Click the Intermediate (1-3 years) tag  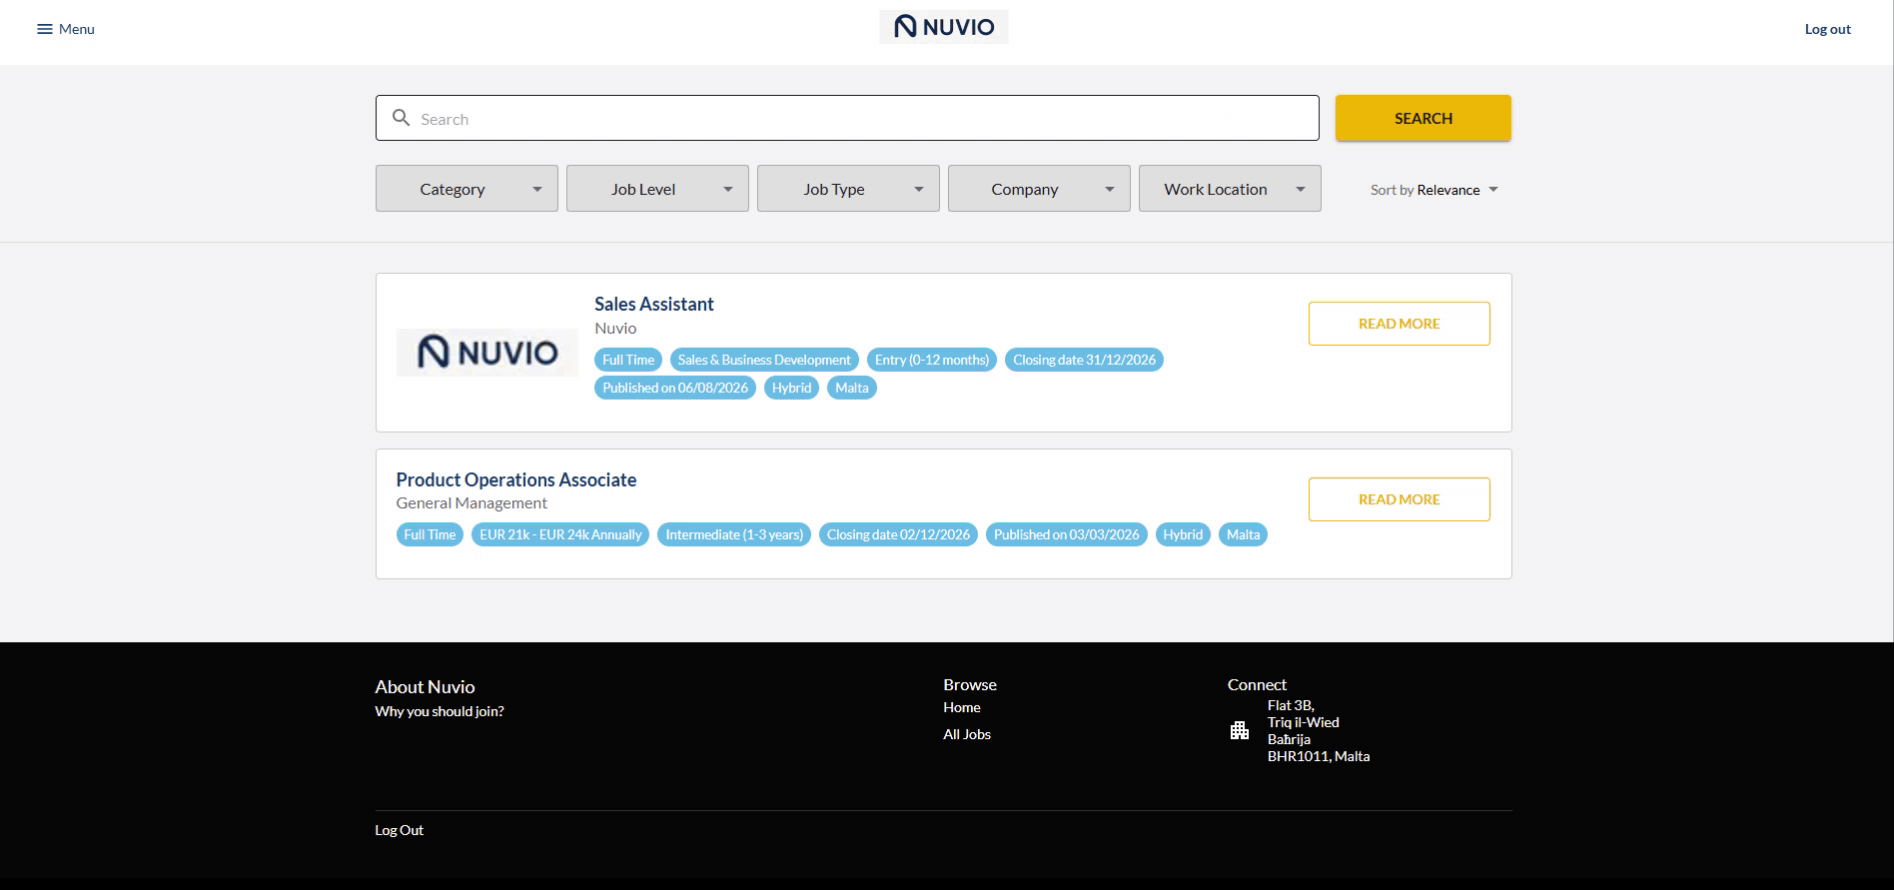734,535
